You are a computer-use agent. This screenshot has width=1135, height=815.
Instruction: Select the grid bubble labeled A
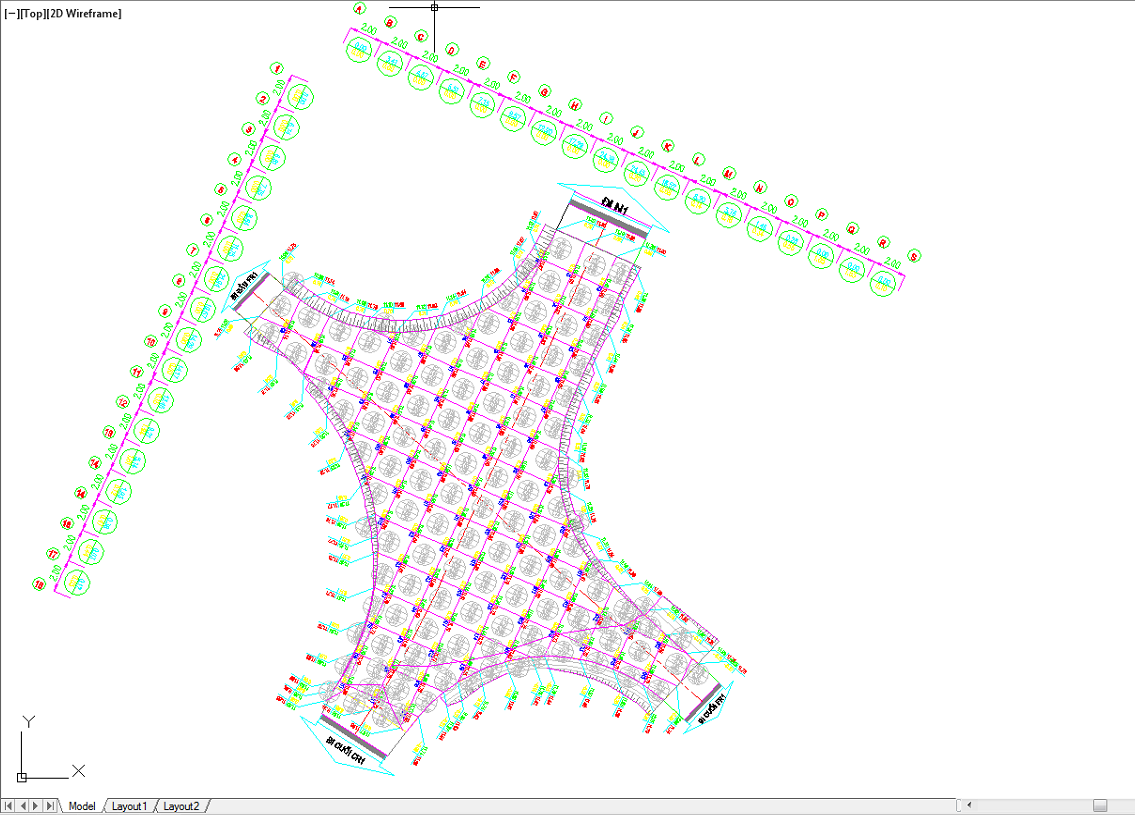coord(360,8)
